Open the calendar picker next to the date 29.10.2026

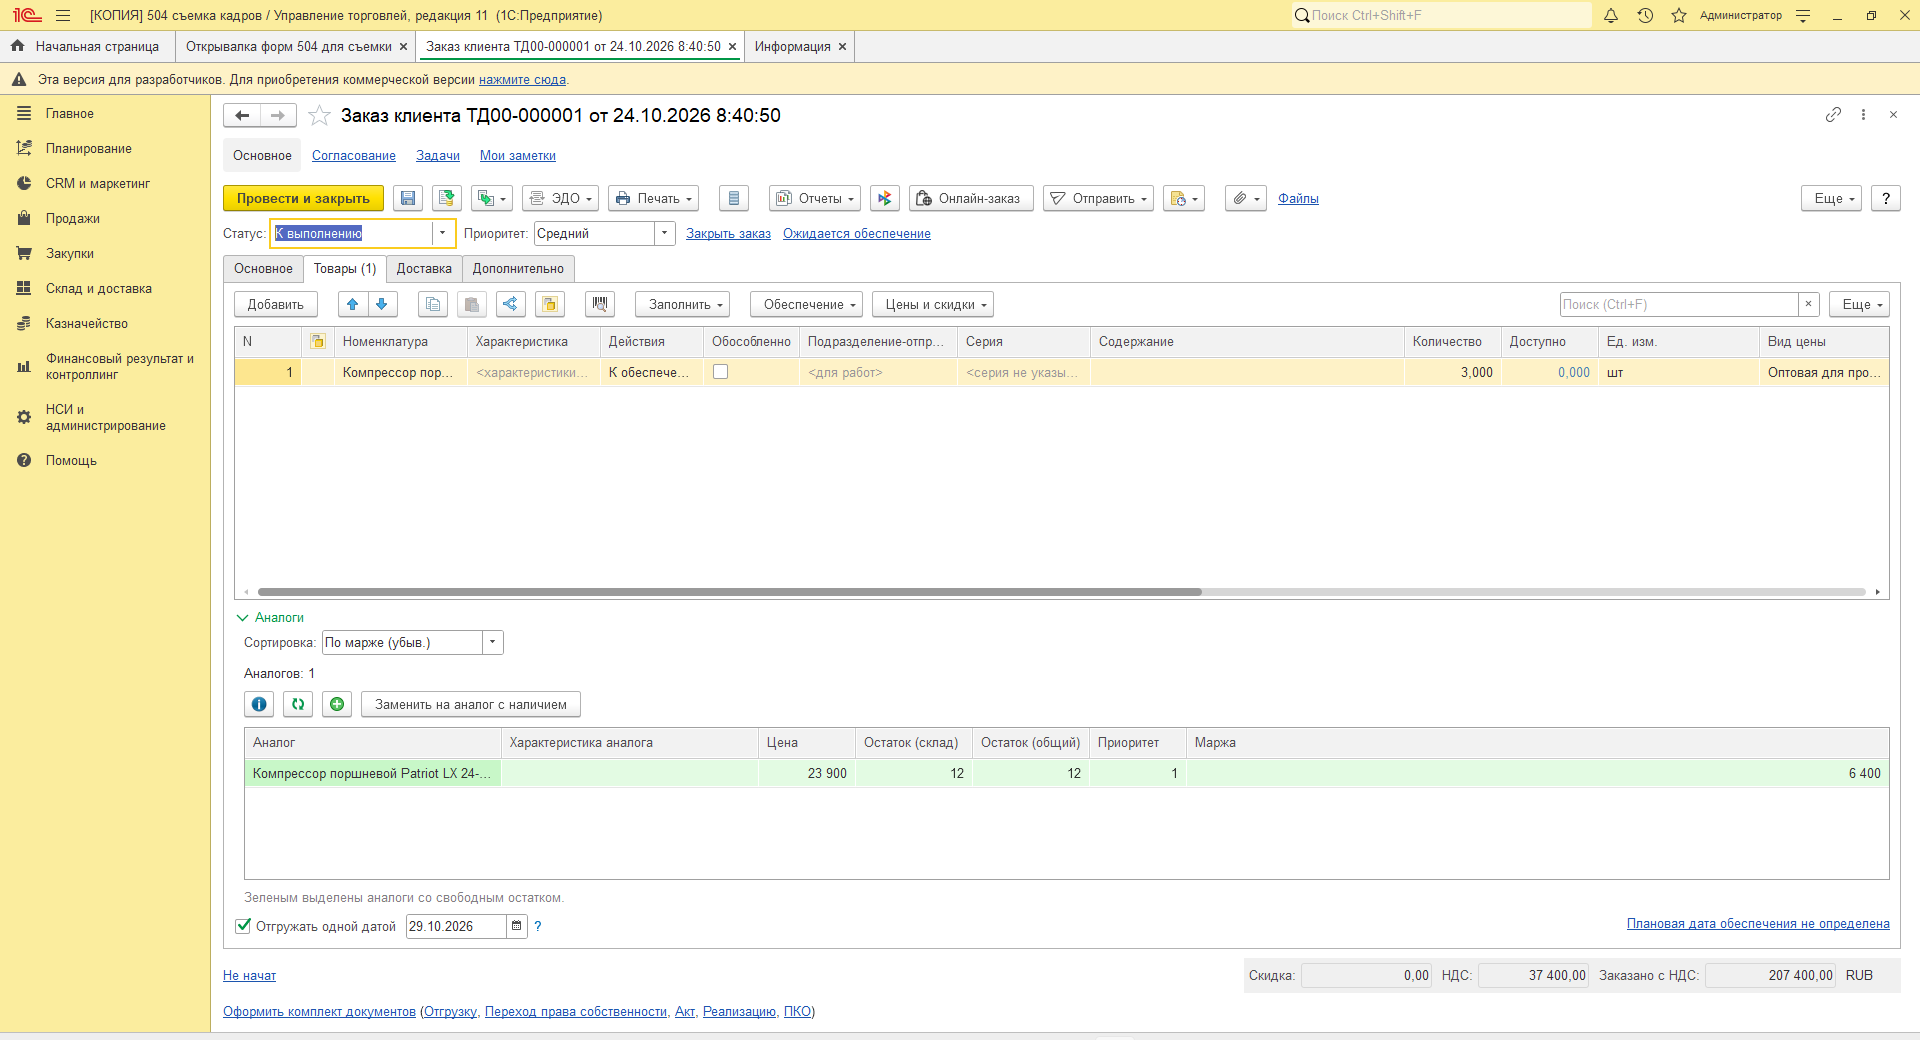(x=516, y=926)
